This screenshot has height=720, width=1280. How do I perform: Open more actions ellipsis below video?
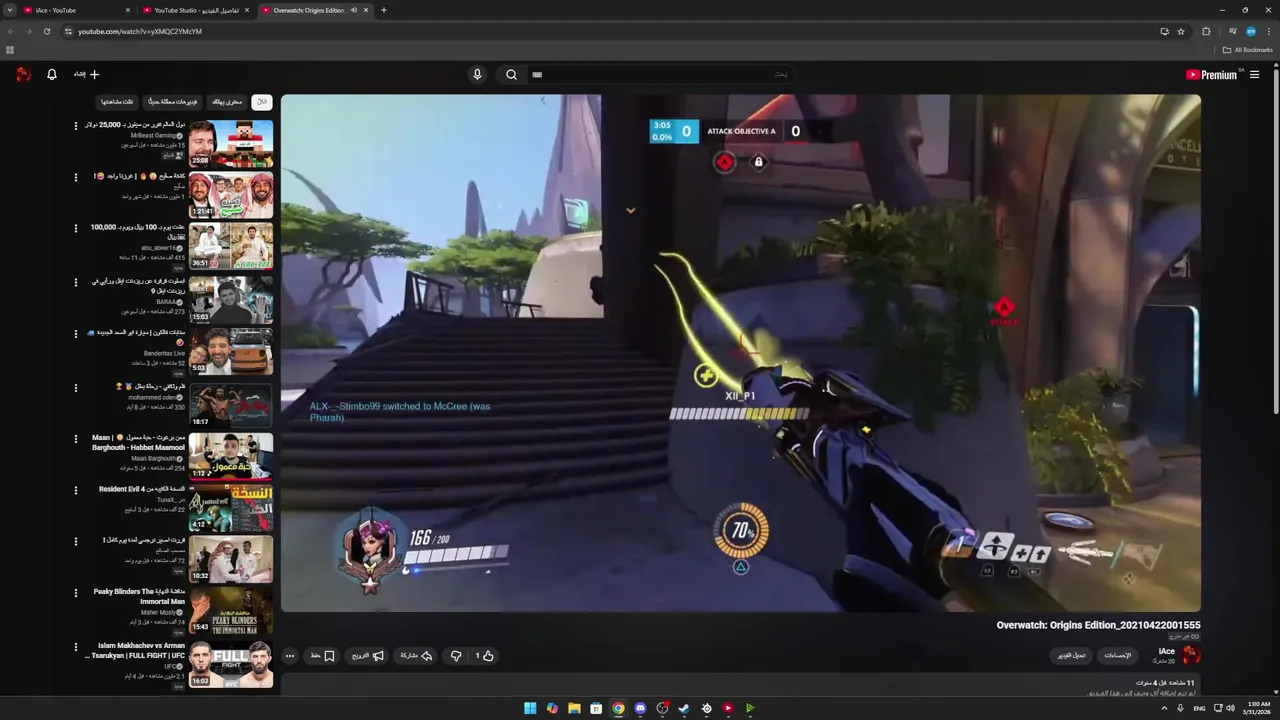point(290,656)
